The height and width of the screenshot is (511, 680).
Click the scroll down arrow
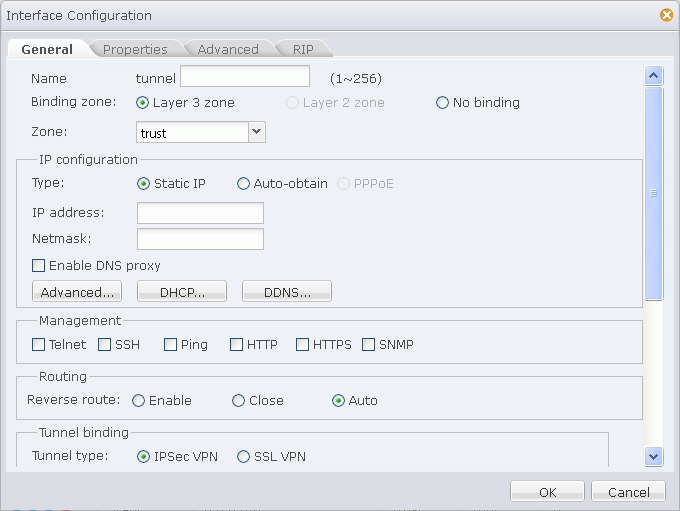tap(654, 456)
